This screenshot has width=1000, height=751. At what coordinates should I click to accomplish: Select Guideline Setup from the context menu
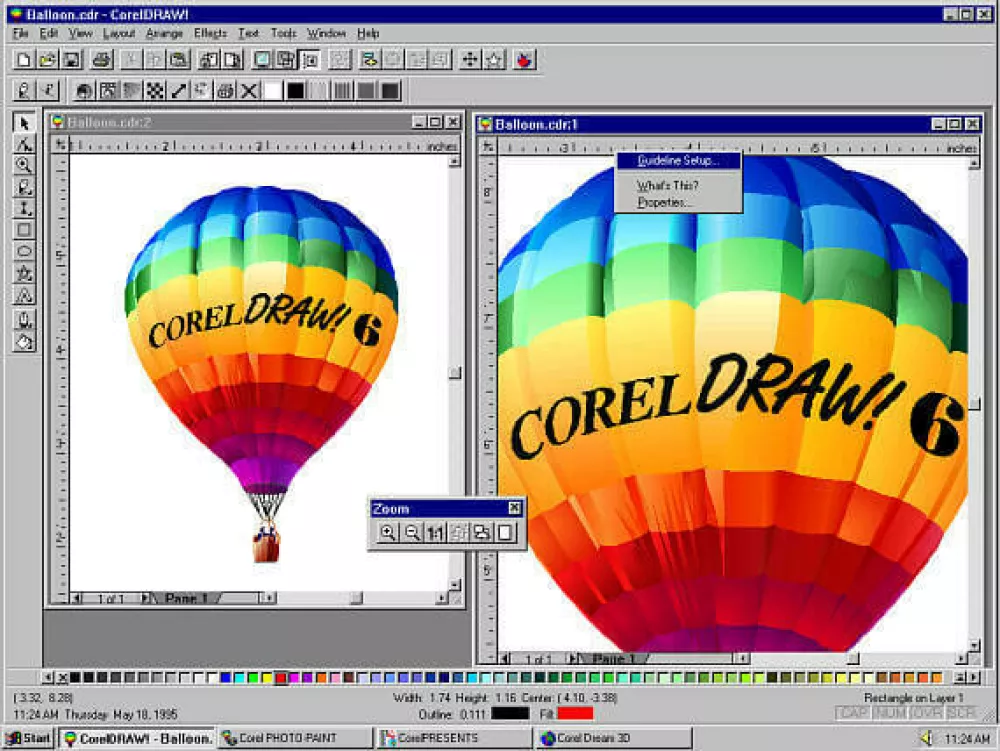(x=677, y=158)
